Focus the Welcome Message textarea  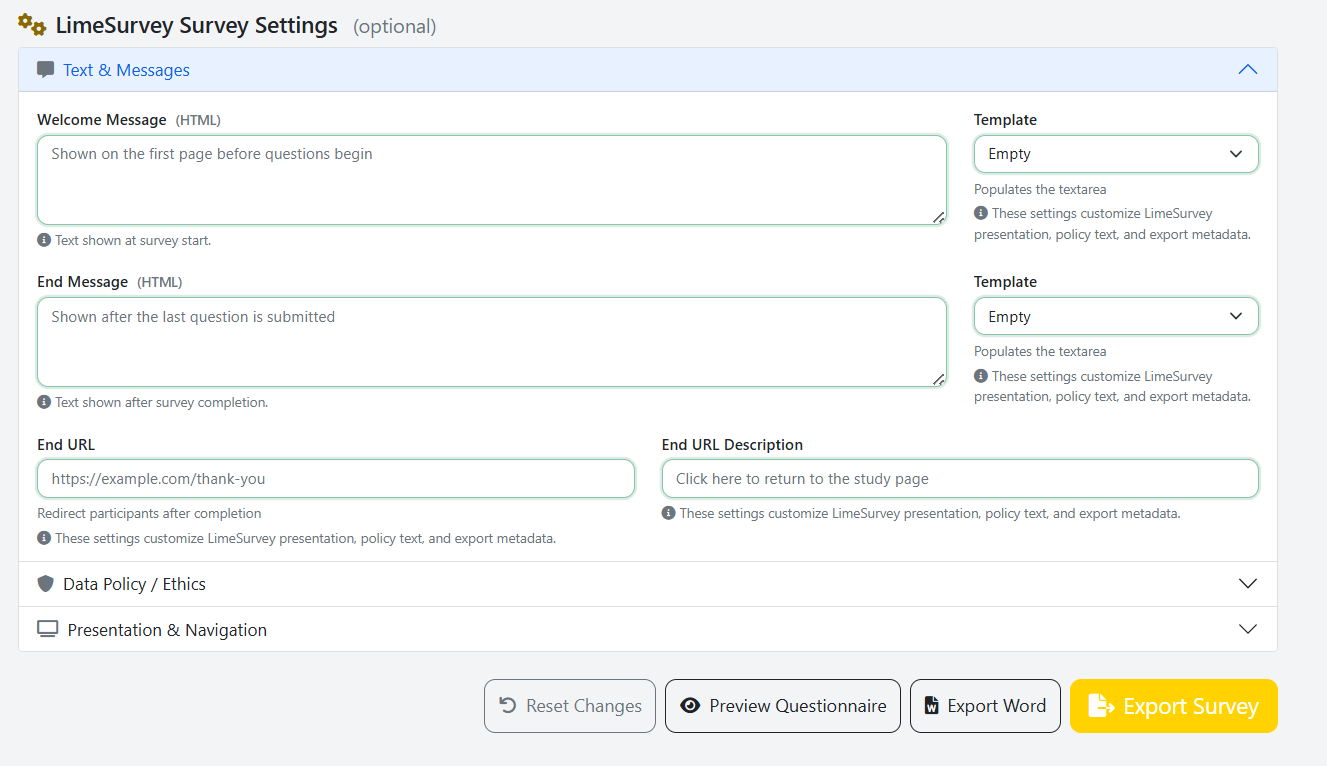click(x=492, y=180)
